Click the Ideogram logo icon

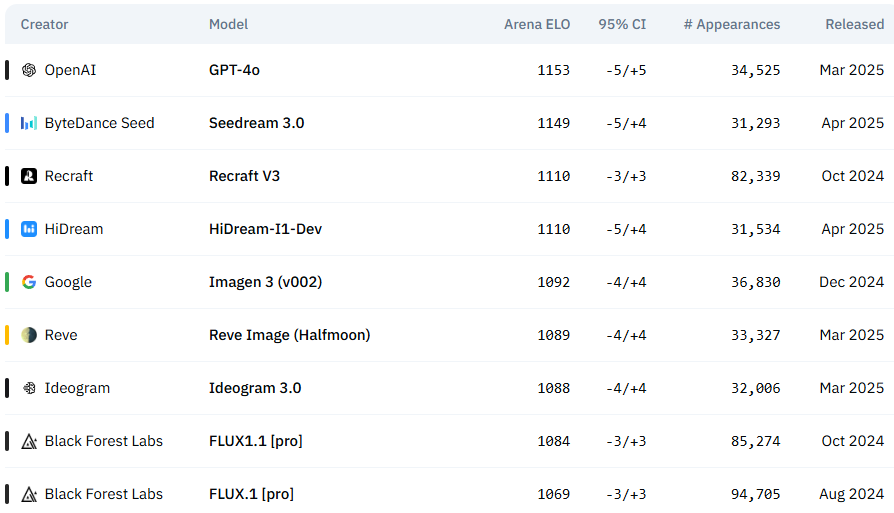tap(29, 388)
